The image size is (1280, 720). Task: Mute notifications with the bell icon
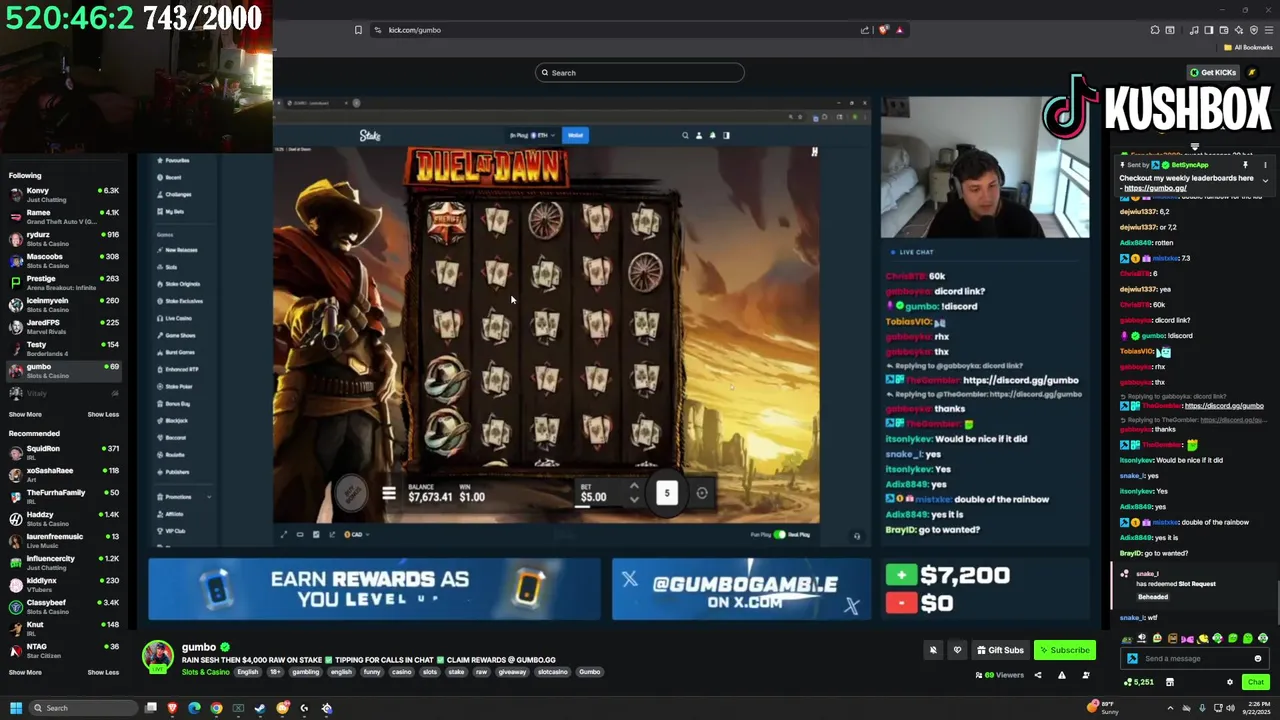pos(933,650)
